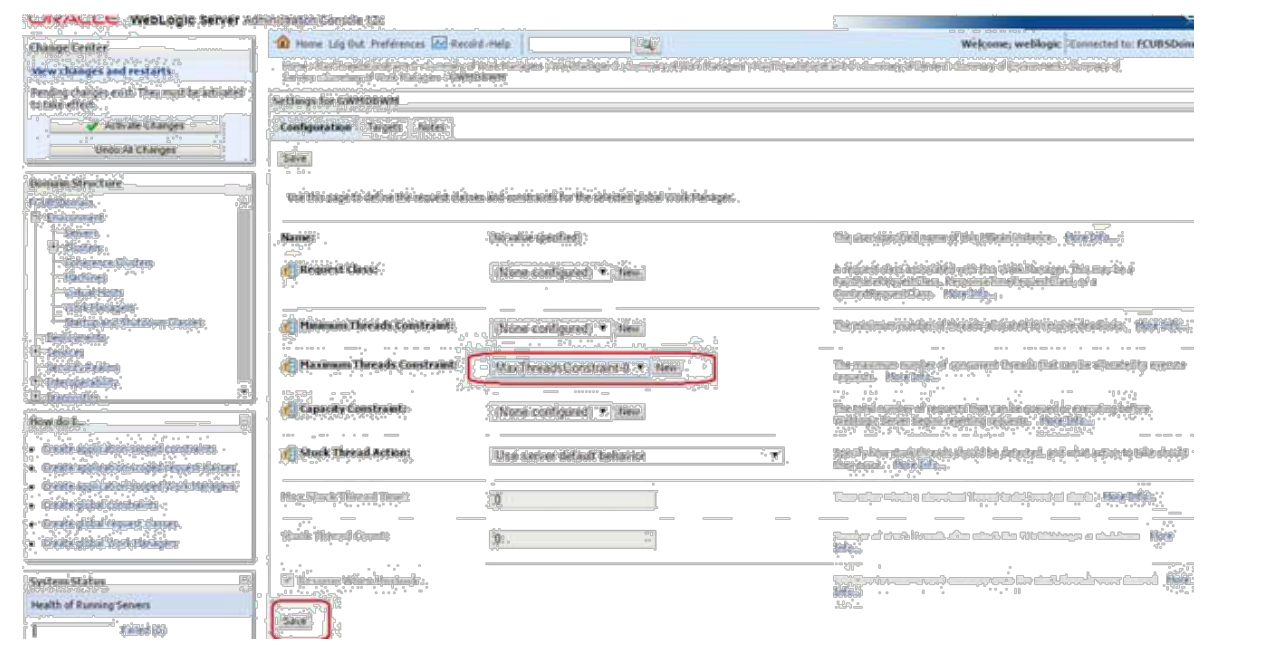Click New next to Request Class

629,271
